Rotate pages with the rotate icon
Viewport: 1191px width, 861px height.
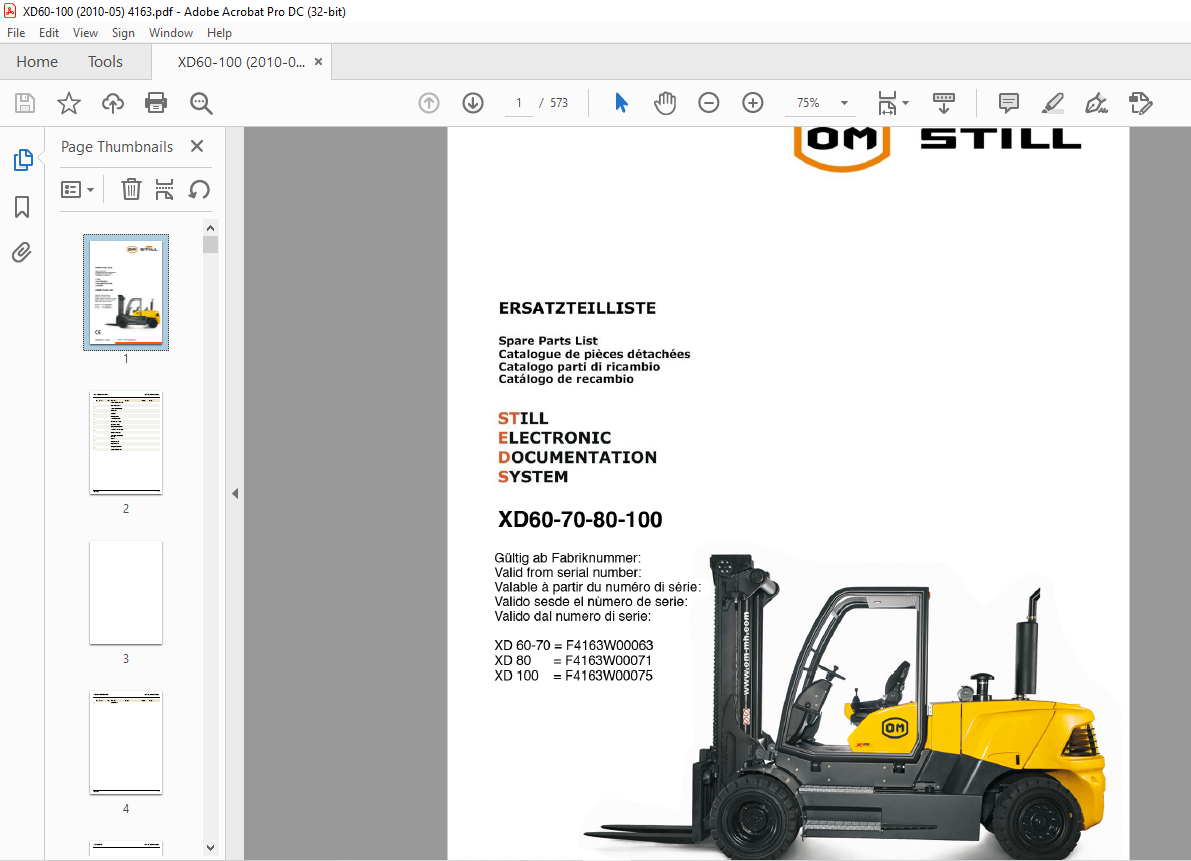199,189
